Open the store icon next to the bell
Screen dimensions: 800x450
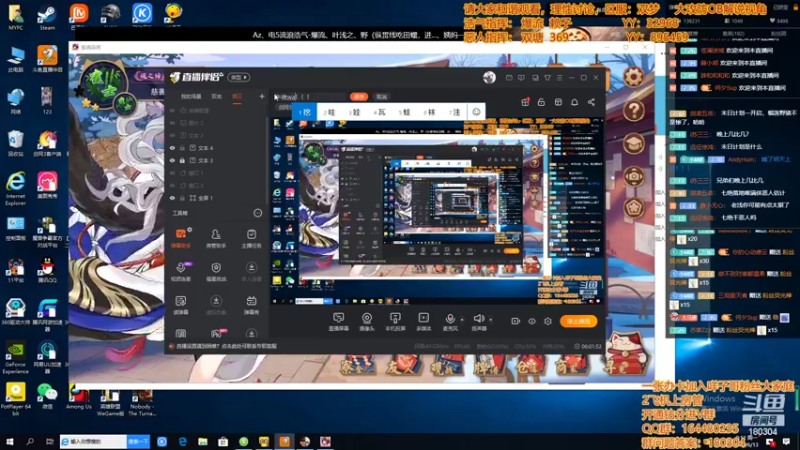pos(558,102)
